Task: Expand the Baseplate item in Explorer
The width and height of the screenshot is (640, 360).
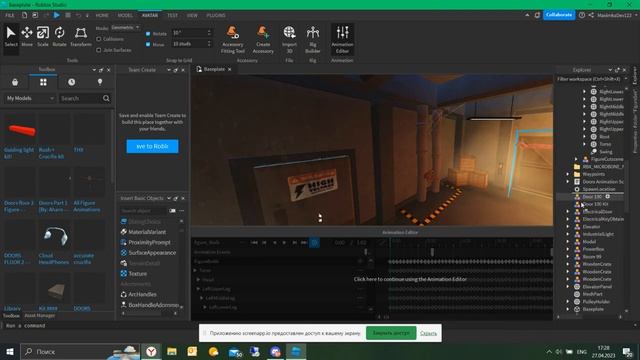Action: 568,309
